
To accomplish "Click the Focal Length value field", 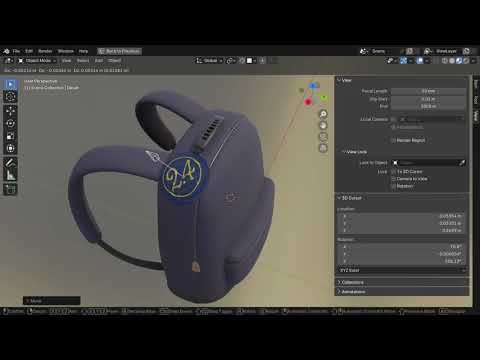I will (428, 91).
